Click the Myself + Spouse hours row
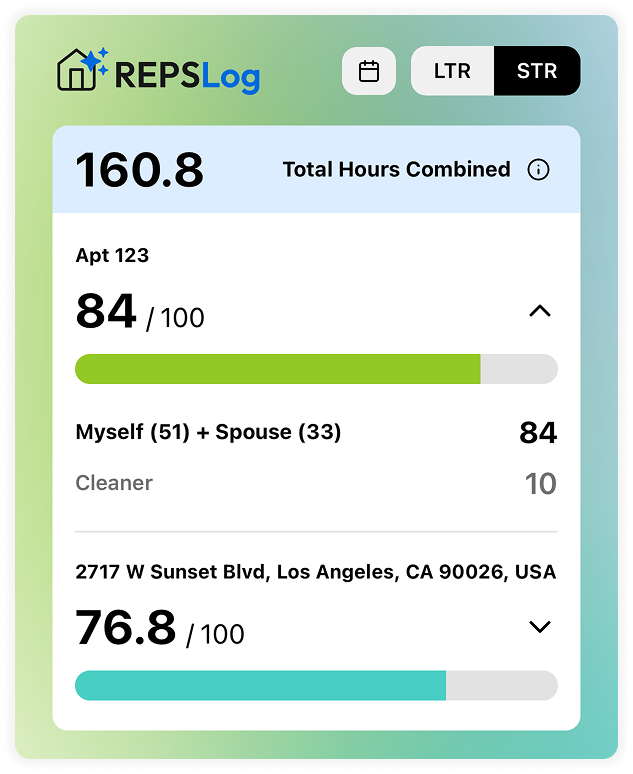The width and height of the screenshot is (633, 774). point(316,432)
